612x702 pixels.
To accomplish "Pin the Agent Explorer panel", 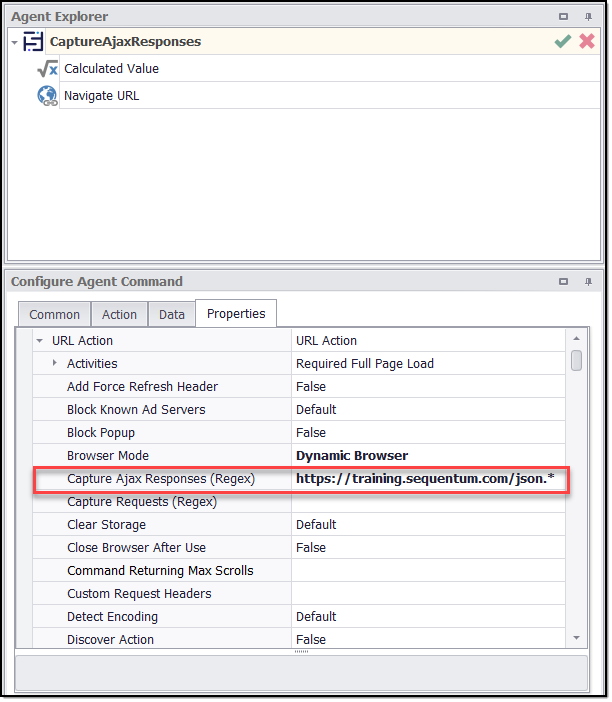I will (588, 17).
